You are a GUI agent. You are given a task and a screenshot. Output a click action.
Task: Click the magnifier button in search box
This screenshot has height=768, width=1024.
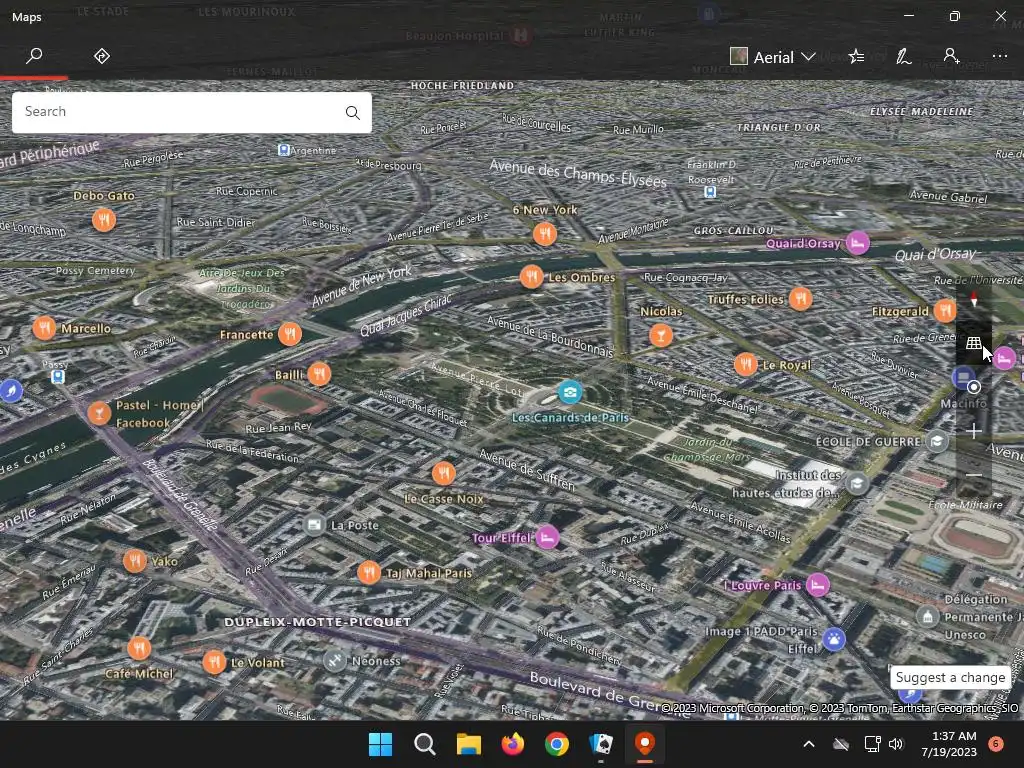point(353,112)
